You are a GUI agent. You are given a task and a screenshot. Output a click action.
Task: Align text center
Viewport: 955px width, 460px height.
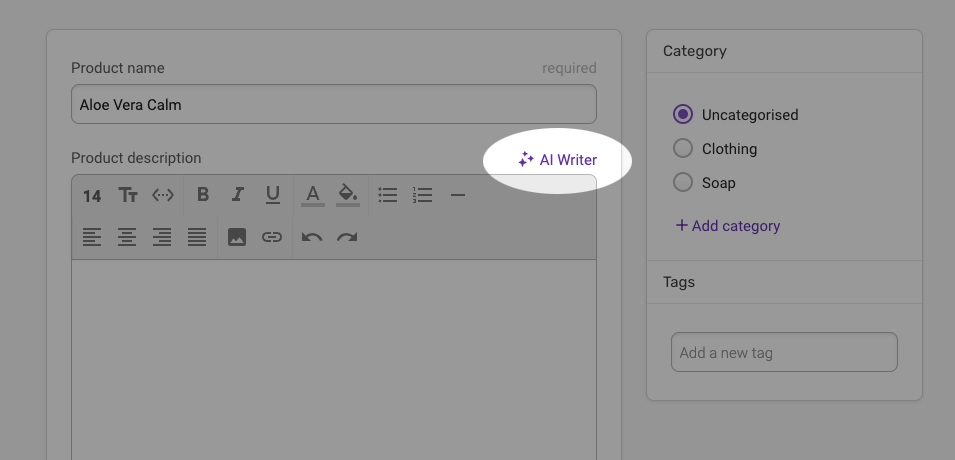127,236
